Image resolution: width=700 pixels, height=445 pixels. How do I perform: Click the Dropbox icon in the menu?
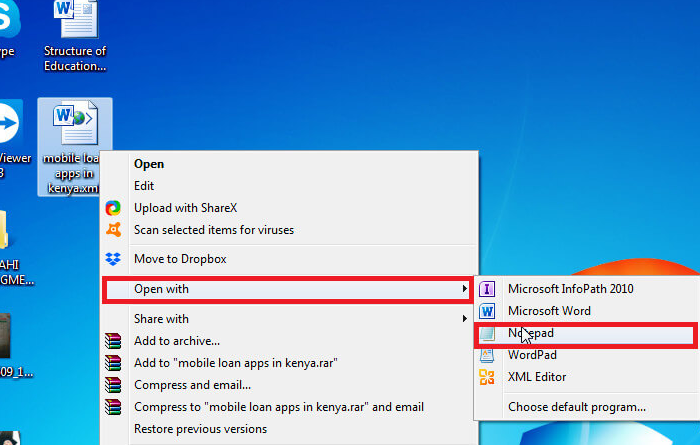pos(113,259)
